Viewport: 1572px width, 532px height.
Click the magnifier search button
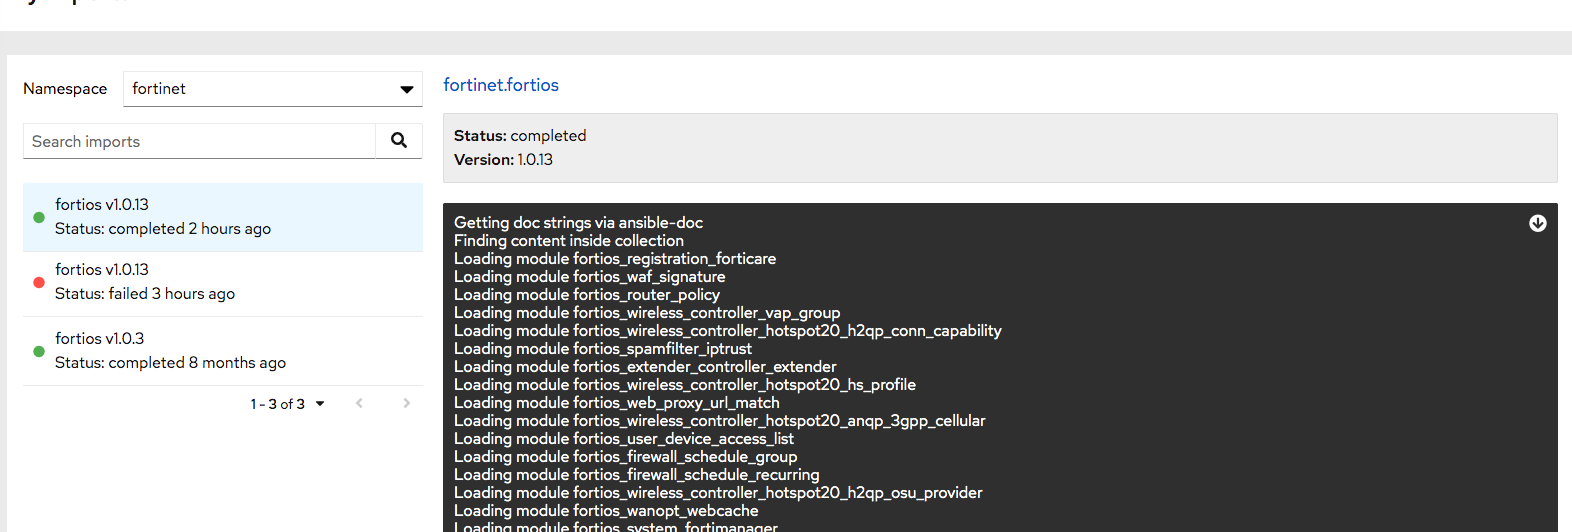tap(399, 141)
